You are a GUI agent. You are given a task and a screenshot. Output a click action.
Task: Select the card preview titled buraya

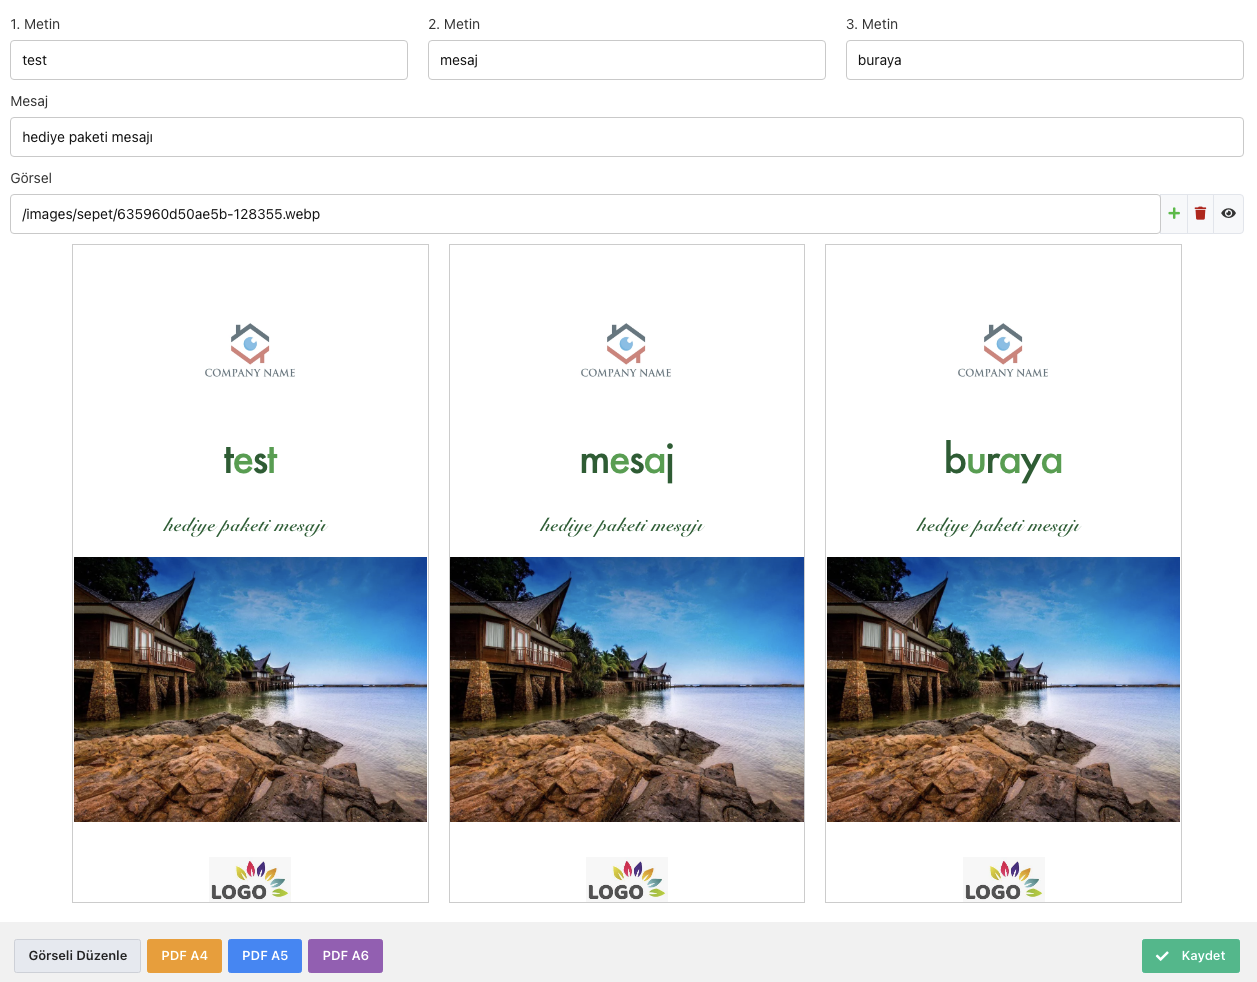[x=1003, y=573]
